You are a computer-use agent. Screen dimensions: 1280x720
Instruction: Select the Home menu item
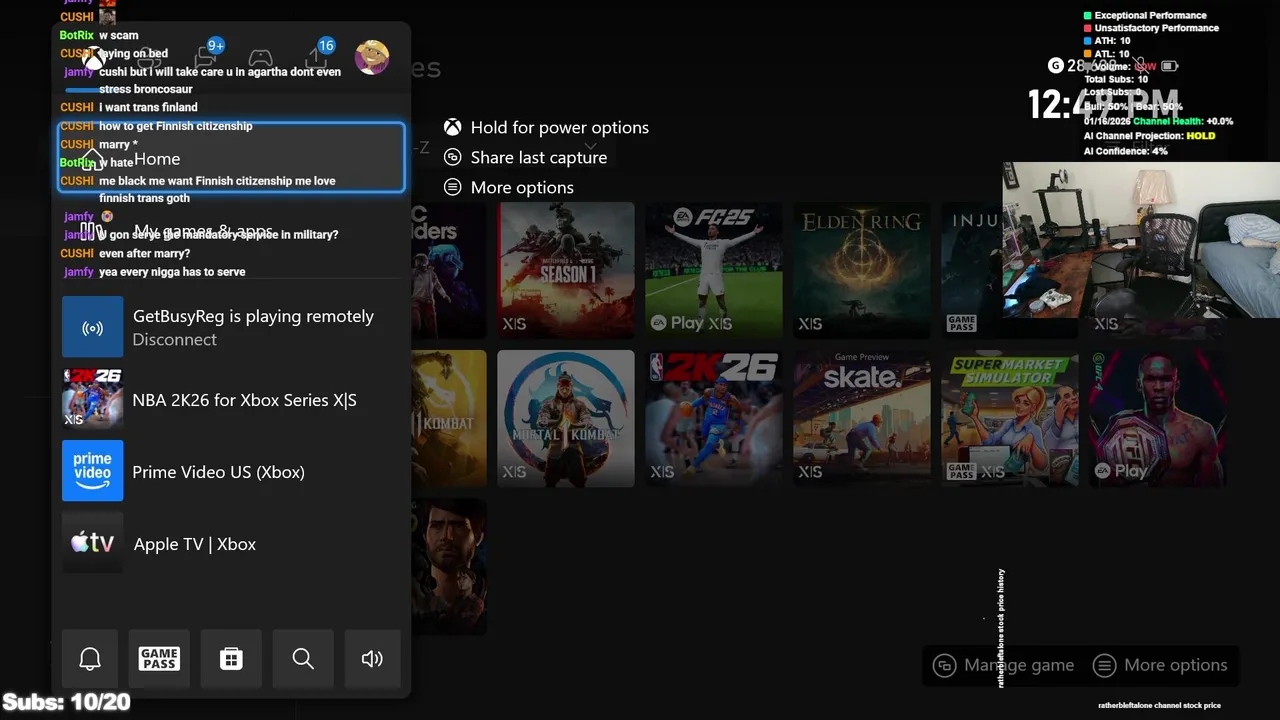coord(231,158)
